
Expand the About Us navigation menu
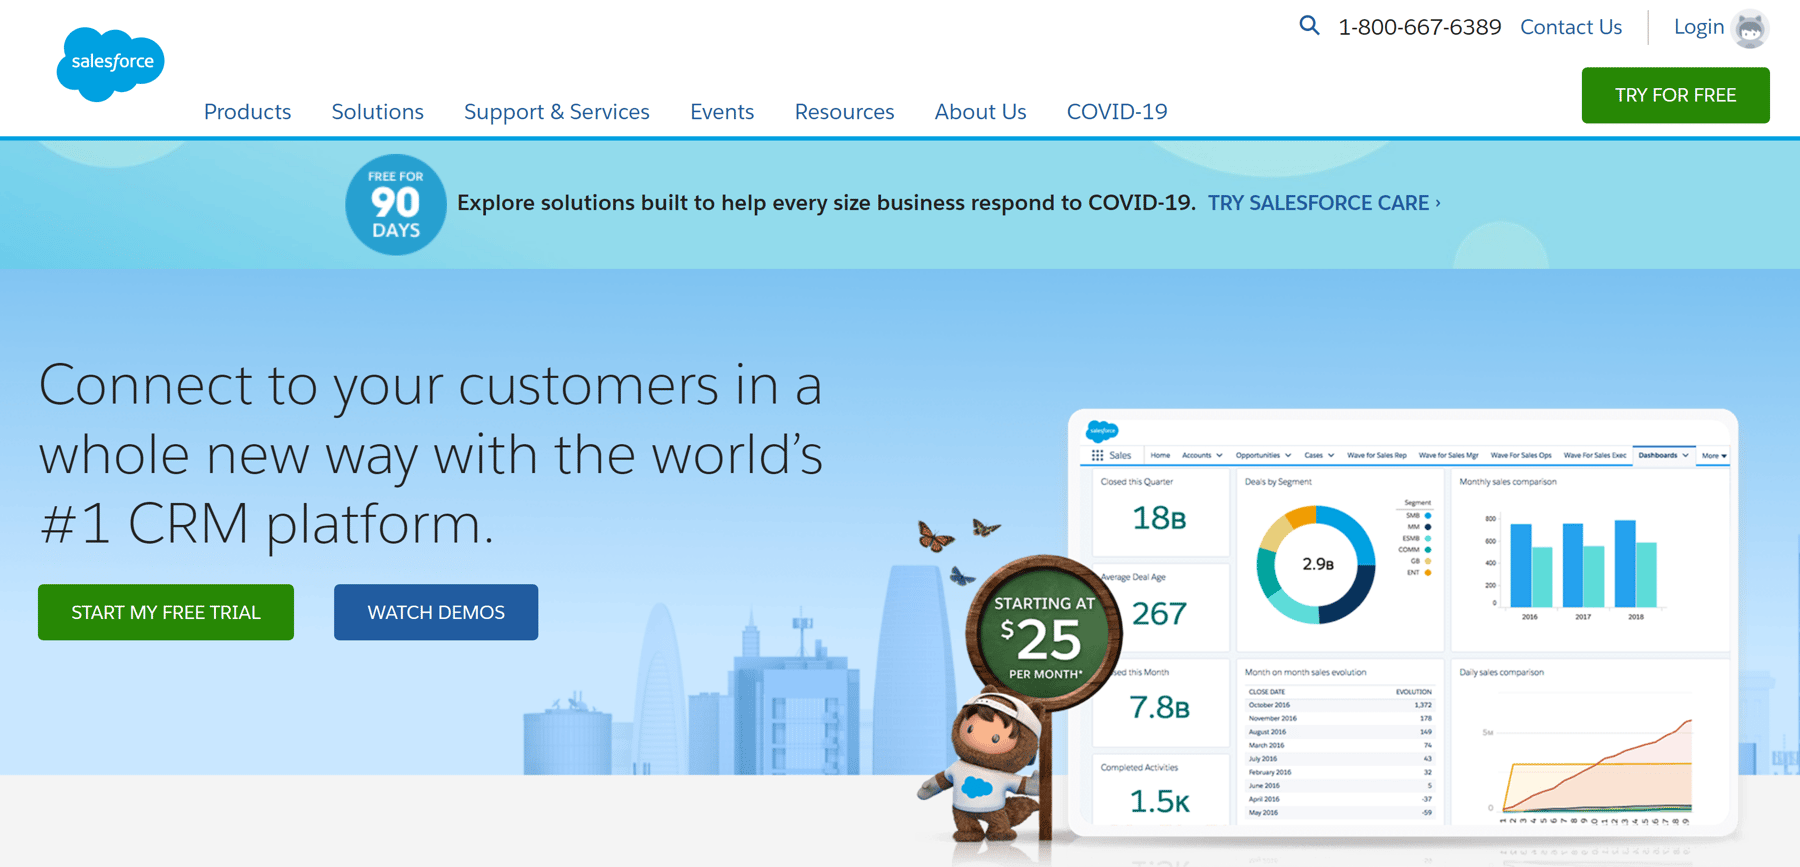point(980,112)
